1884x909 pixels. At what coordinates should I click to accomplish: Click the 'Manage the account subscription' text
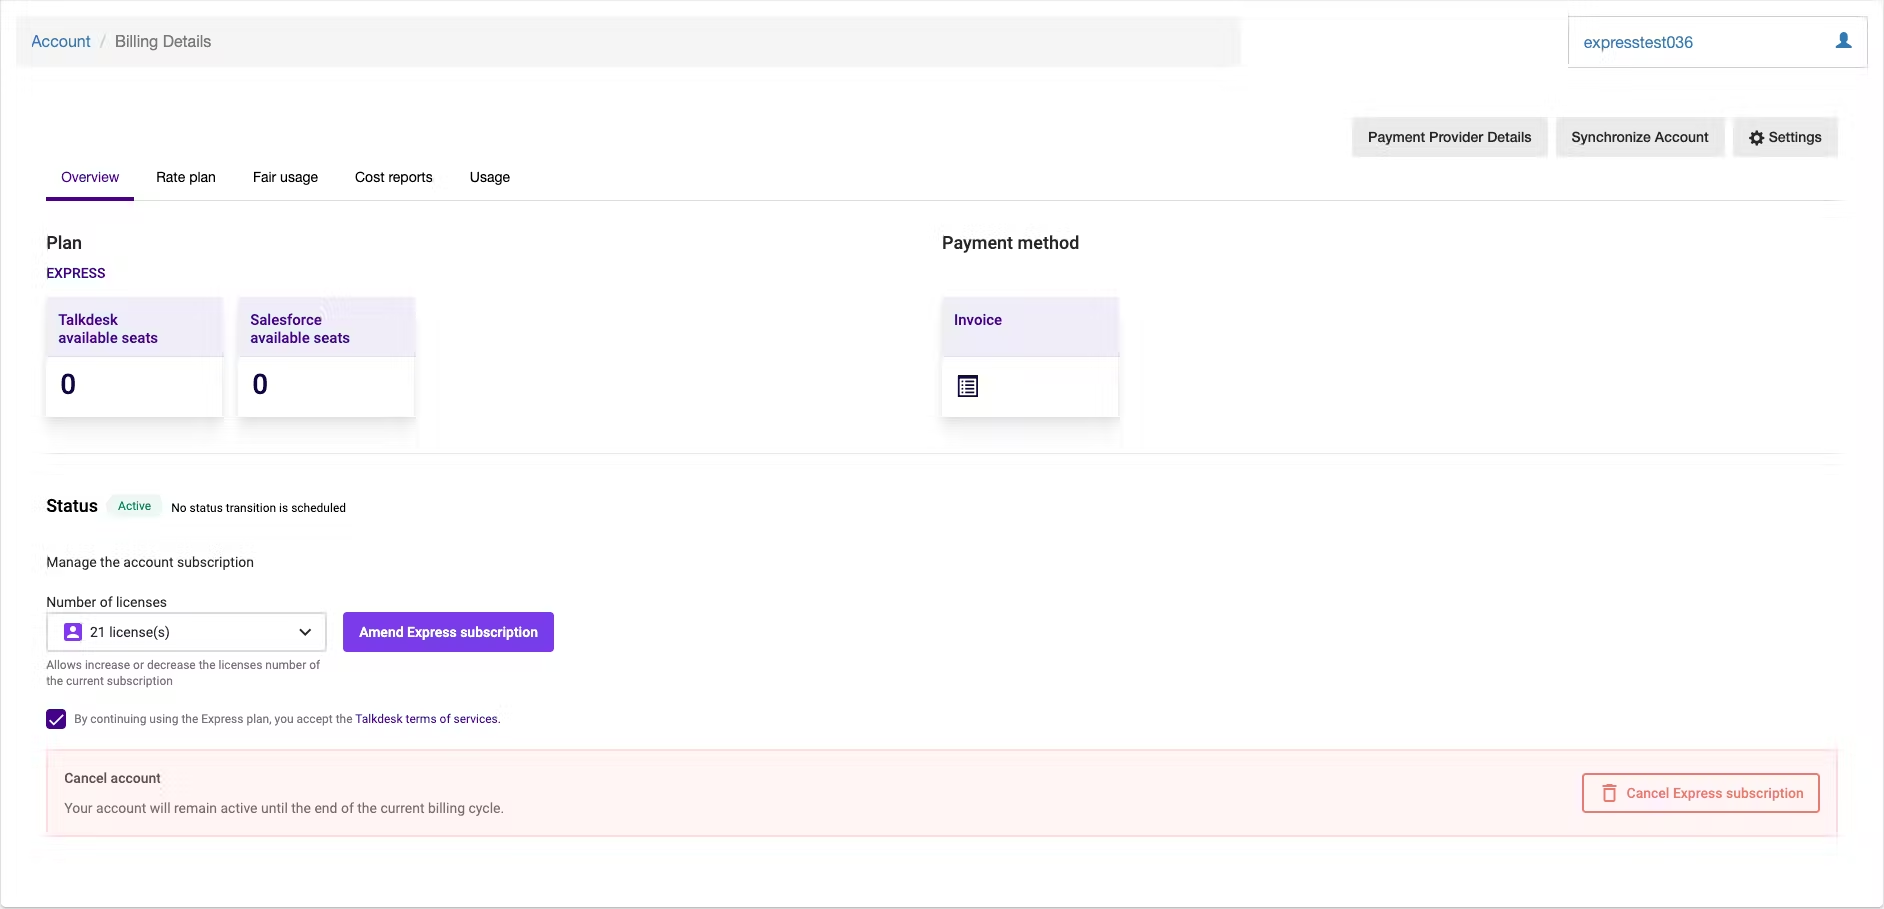pos(150,562)
